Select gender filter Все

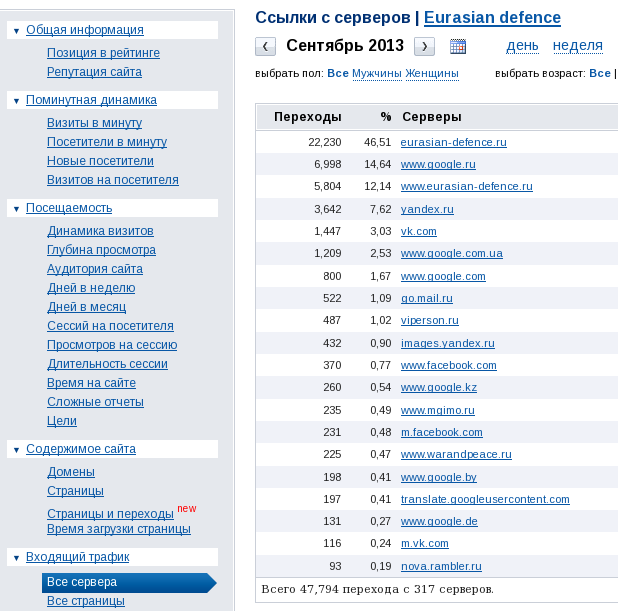coord(338,74)
